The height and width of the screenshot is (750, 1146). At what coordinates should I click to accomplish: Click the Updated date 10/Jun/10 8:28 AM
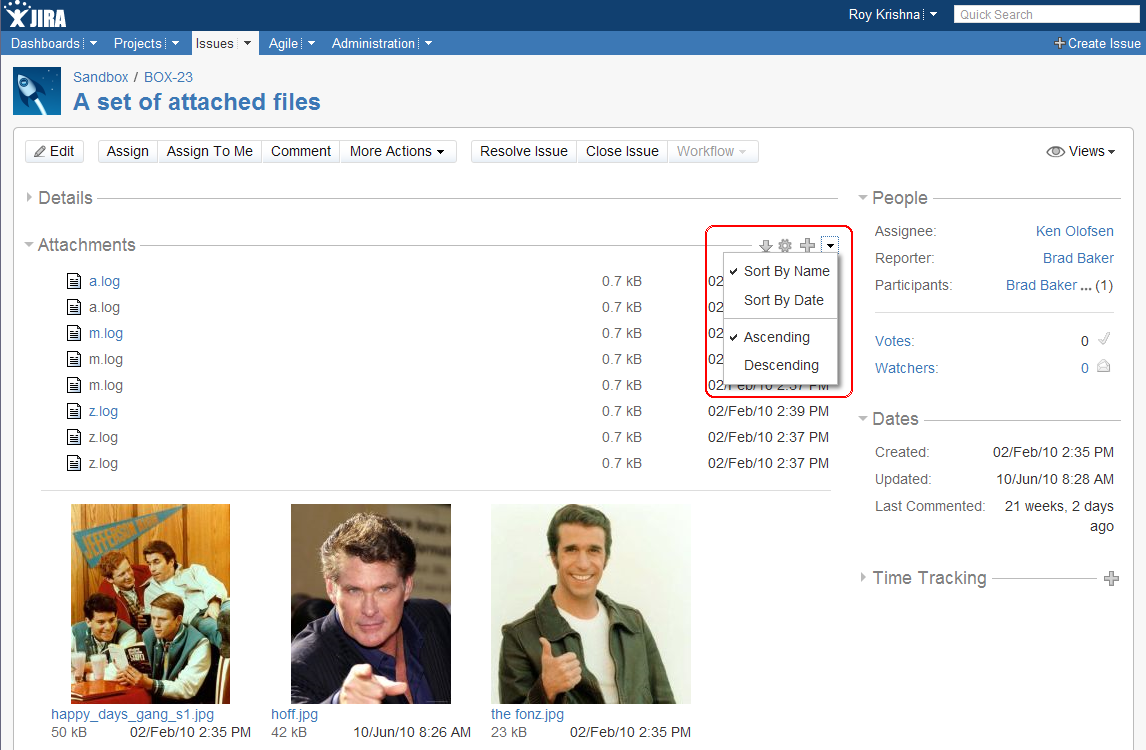tap(1055, 479)
